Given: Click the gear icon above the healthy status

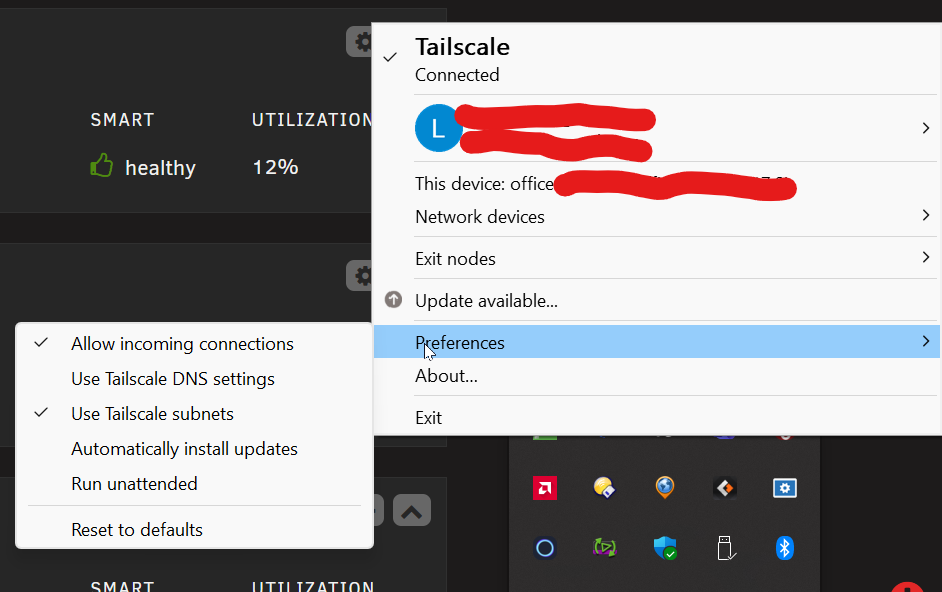Looking at the screenshot, I should (x=360, y=42).
